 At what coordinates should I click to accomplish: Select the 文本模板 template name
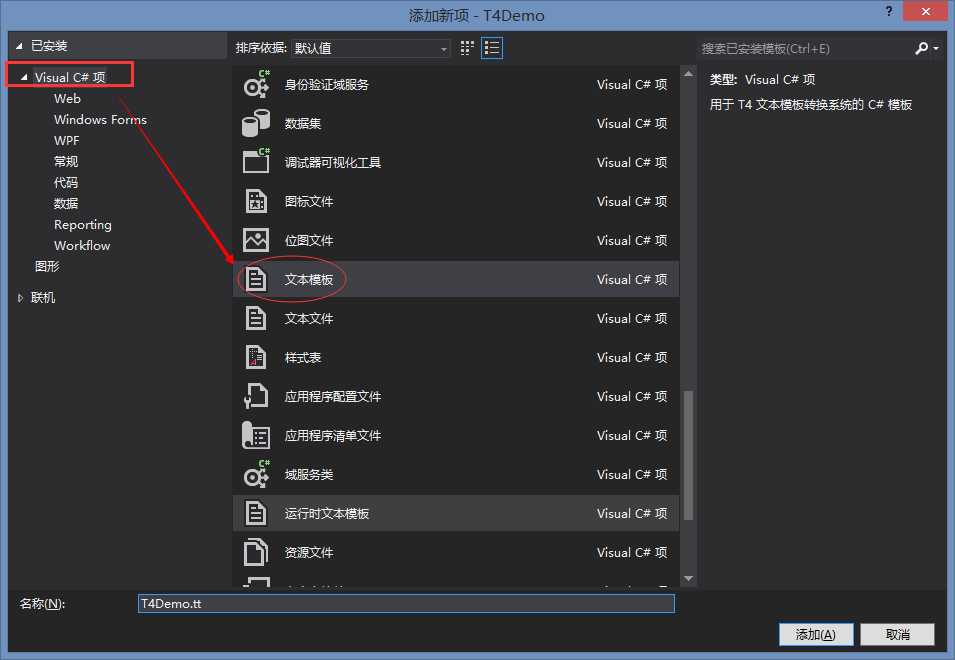[x=309, y=279]
